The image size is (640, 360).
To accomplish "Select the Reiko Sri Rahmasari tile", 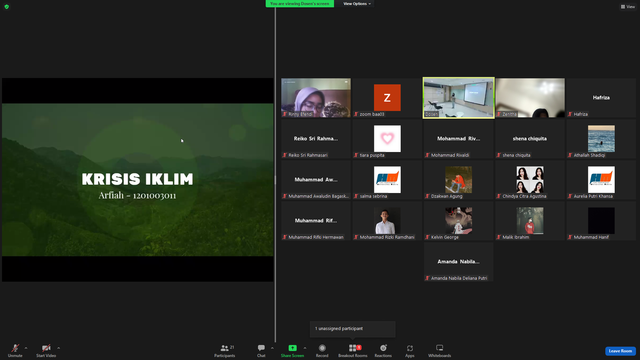I will tap(316, 139).
